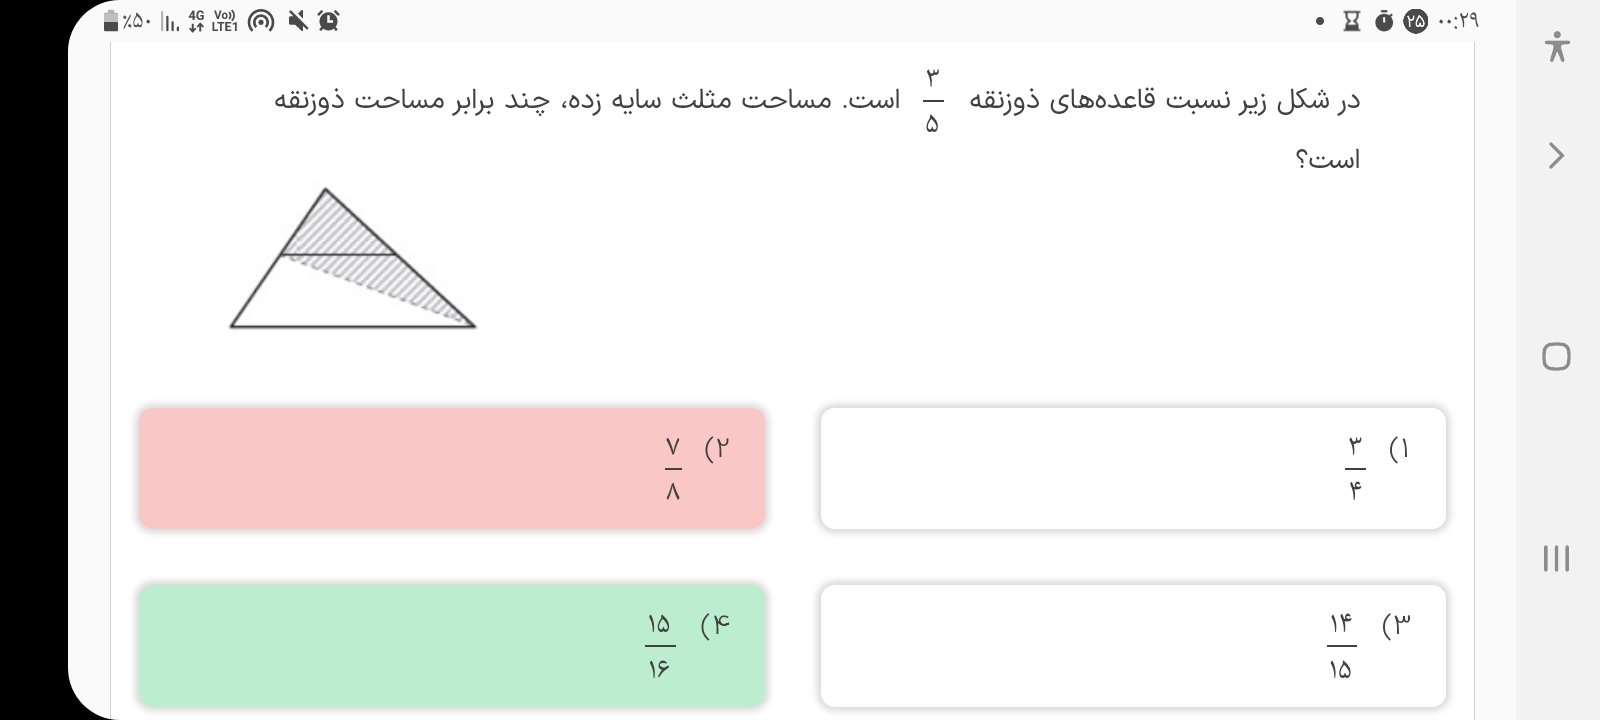The height and width of the screenshot is (720, 1600).
Task: Tap the status bar clock time
Action: 1457,21
